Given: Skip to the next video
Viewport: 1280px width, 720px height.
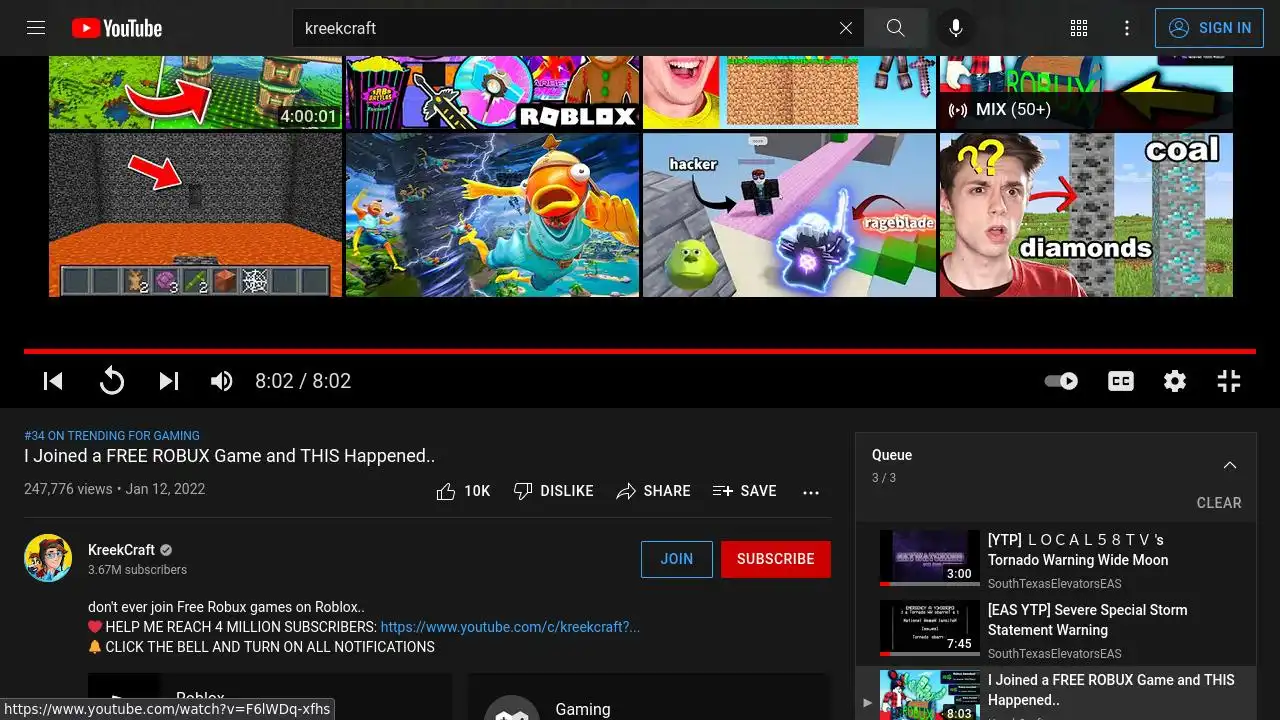Looking at the screenshot, I should (x=169, y=381).
